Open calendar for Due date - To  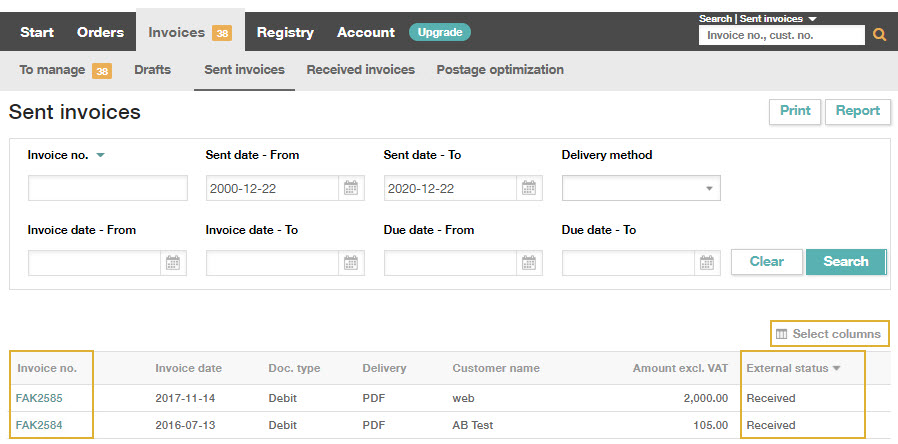707,263
